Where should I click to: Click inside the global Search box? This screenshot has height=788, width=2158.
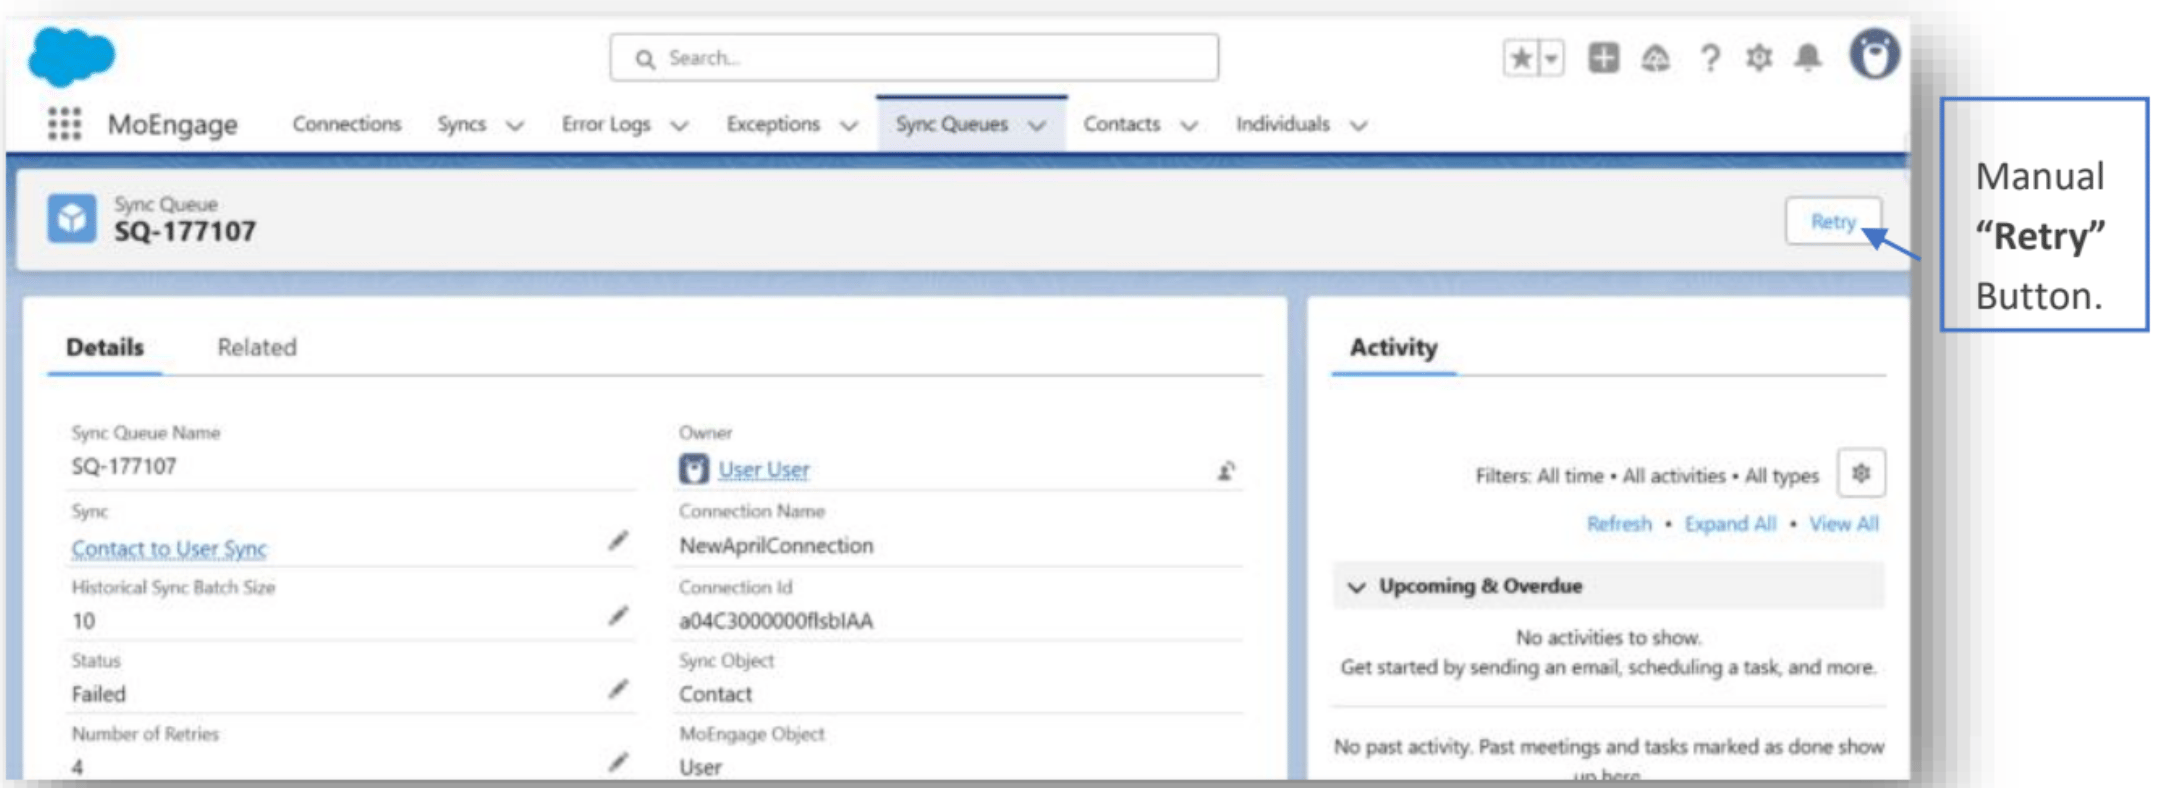click(x=914, y=58)
